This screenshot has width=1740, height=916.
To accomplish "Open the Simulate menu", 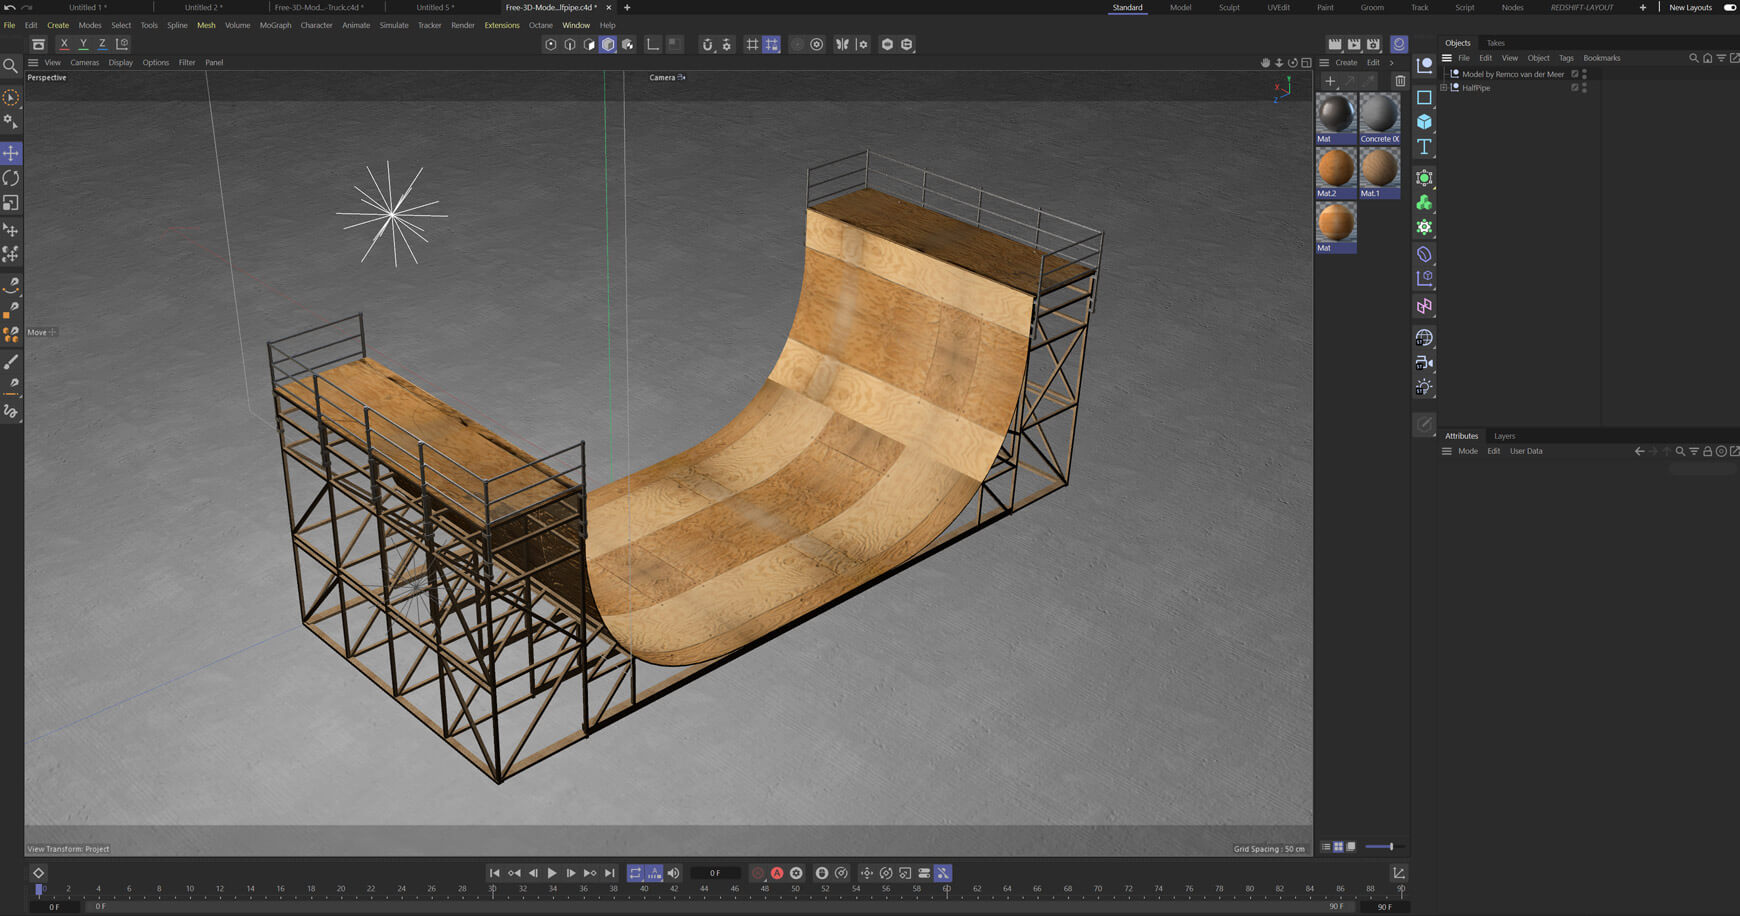I will [x=393, y=25].
